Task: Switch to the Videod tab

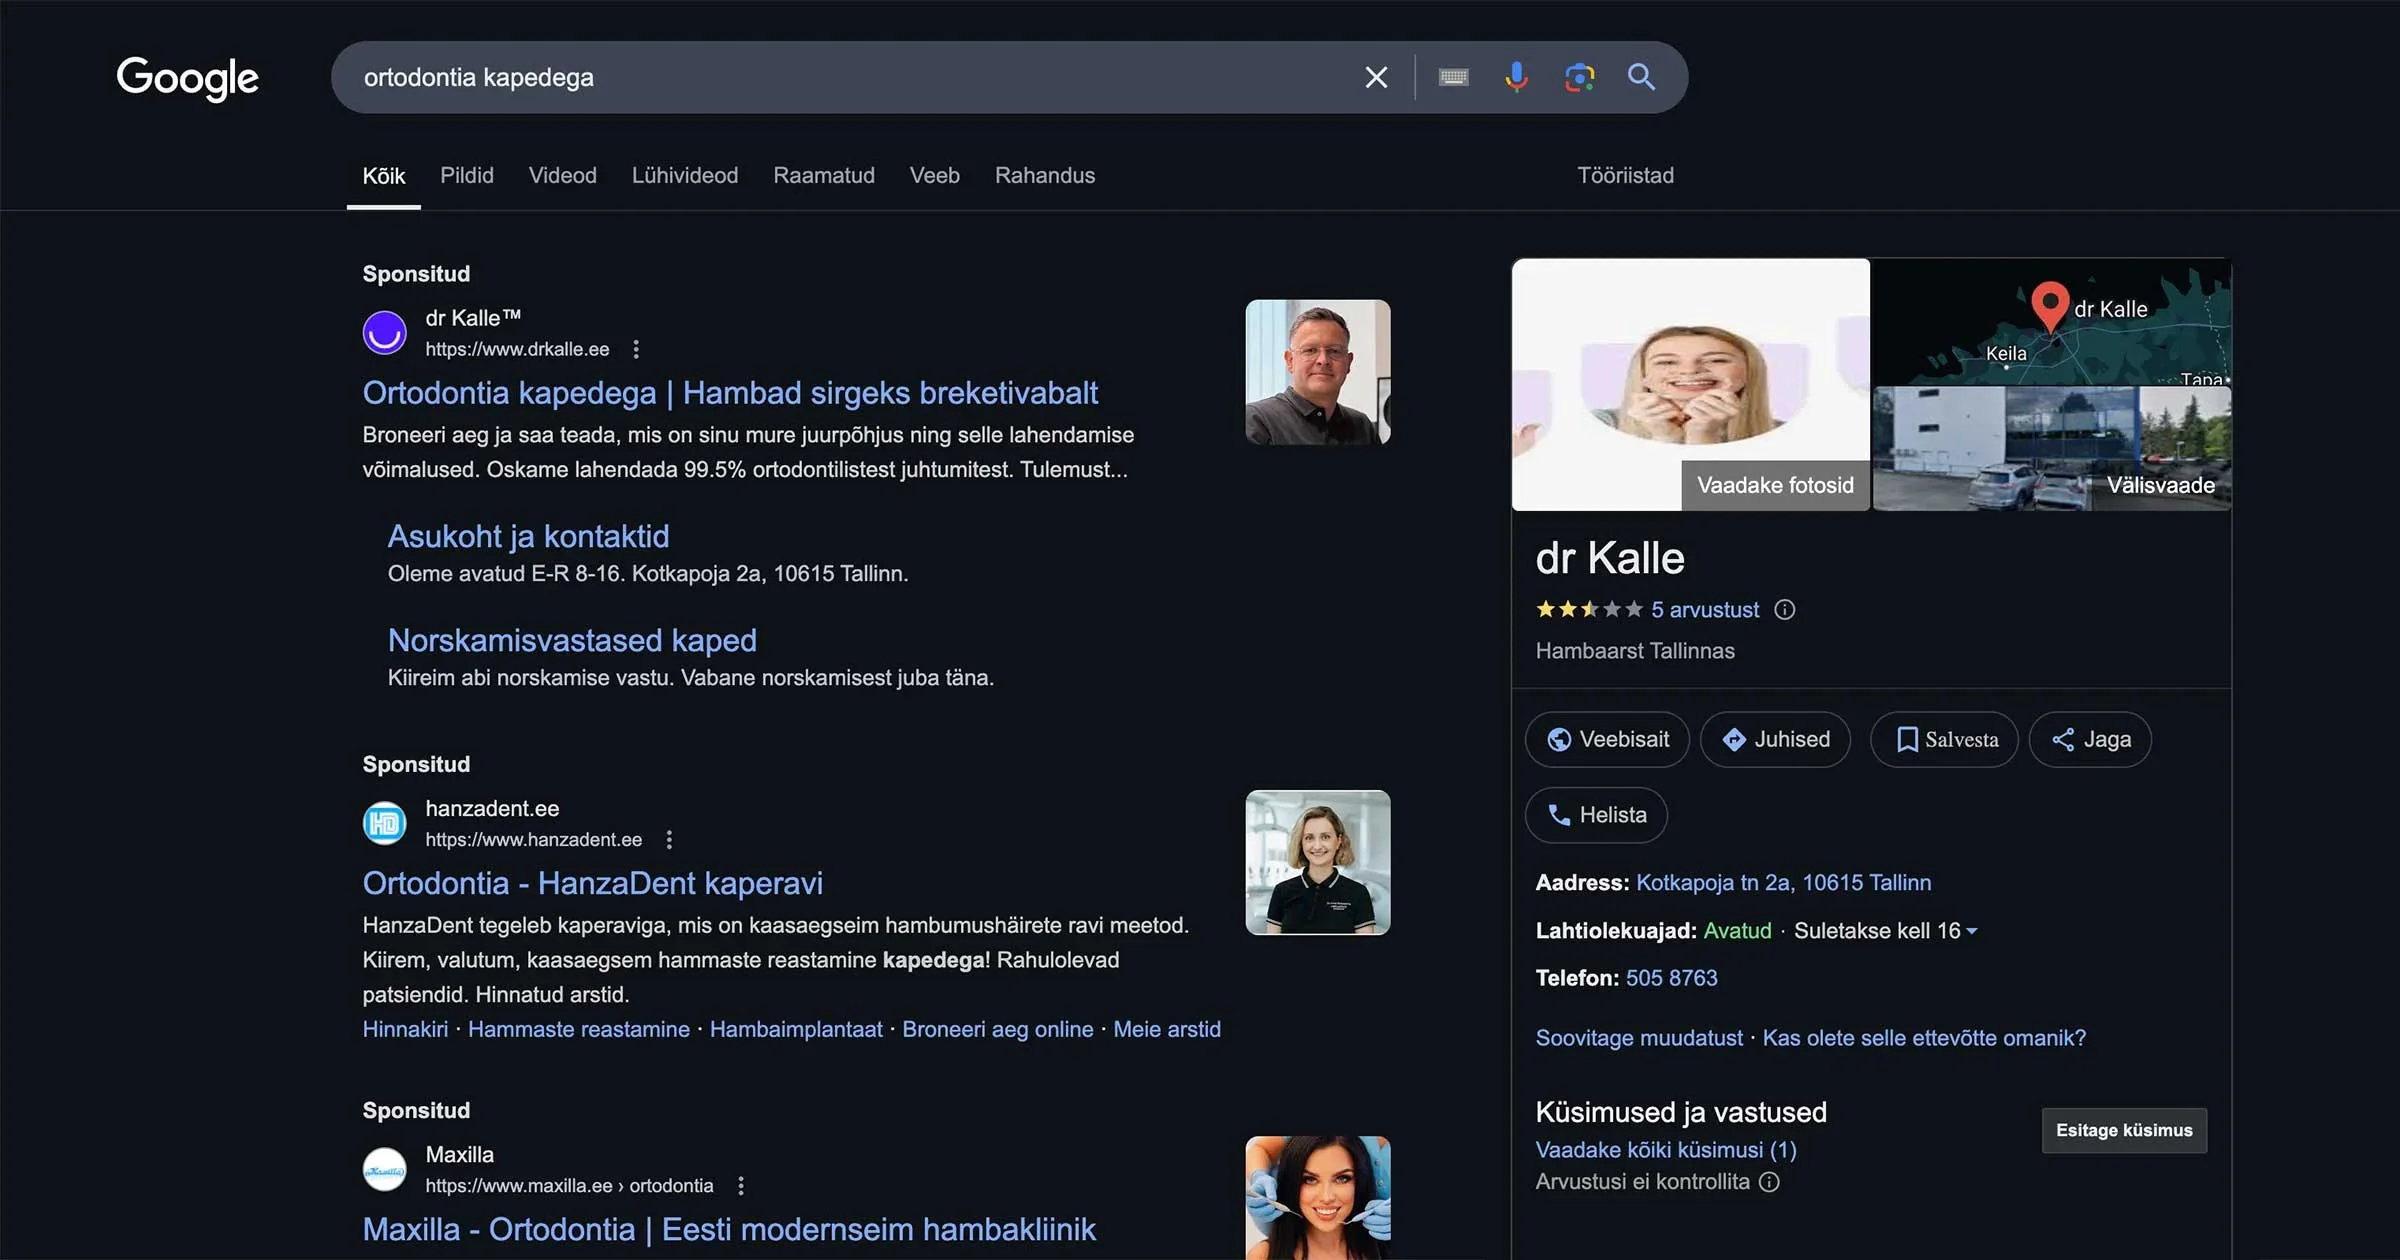Action: [562, 175]
